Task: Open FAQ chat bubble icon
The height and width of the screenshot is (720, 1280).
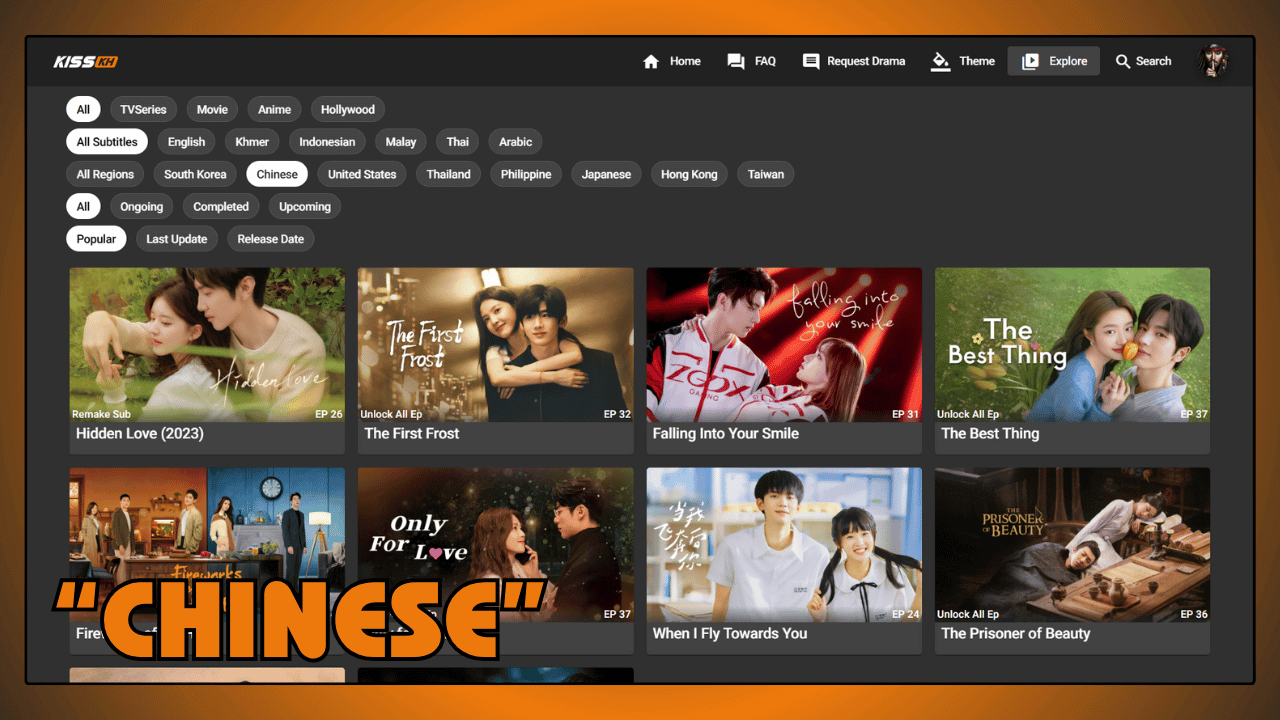Action: click(x=736, y=62)
